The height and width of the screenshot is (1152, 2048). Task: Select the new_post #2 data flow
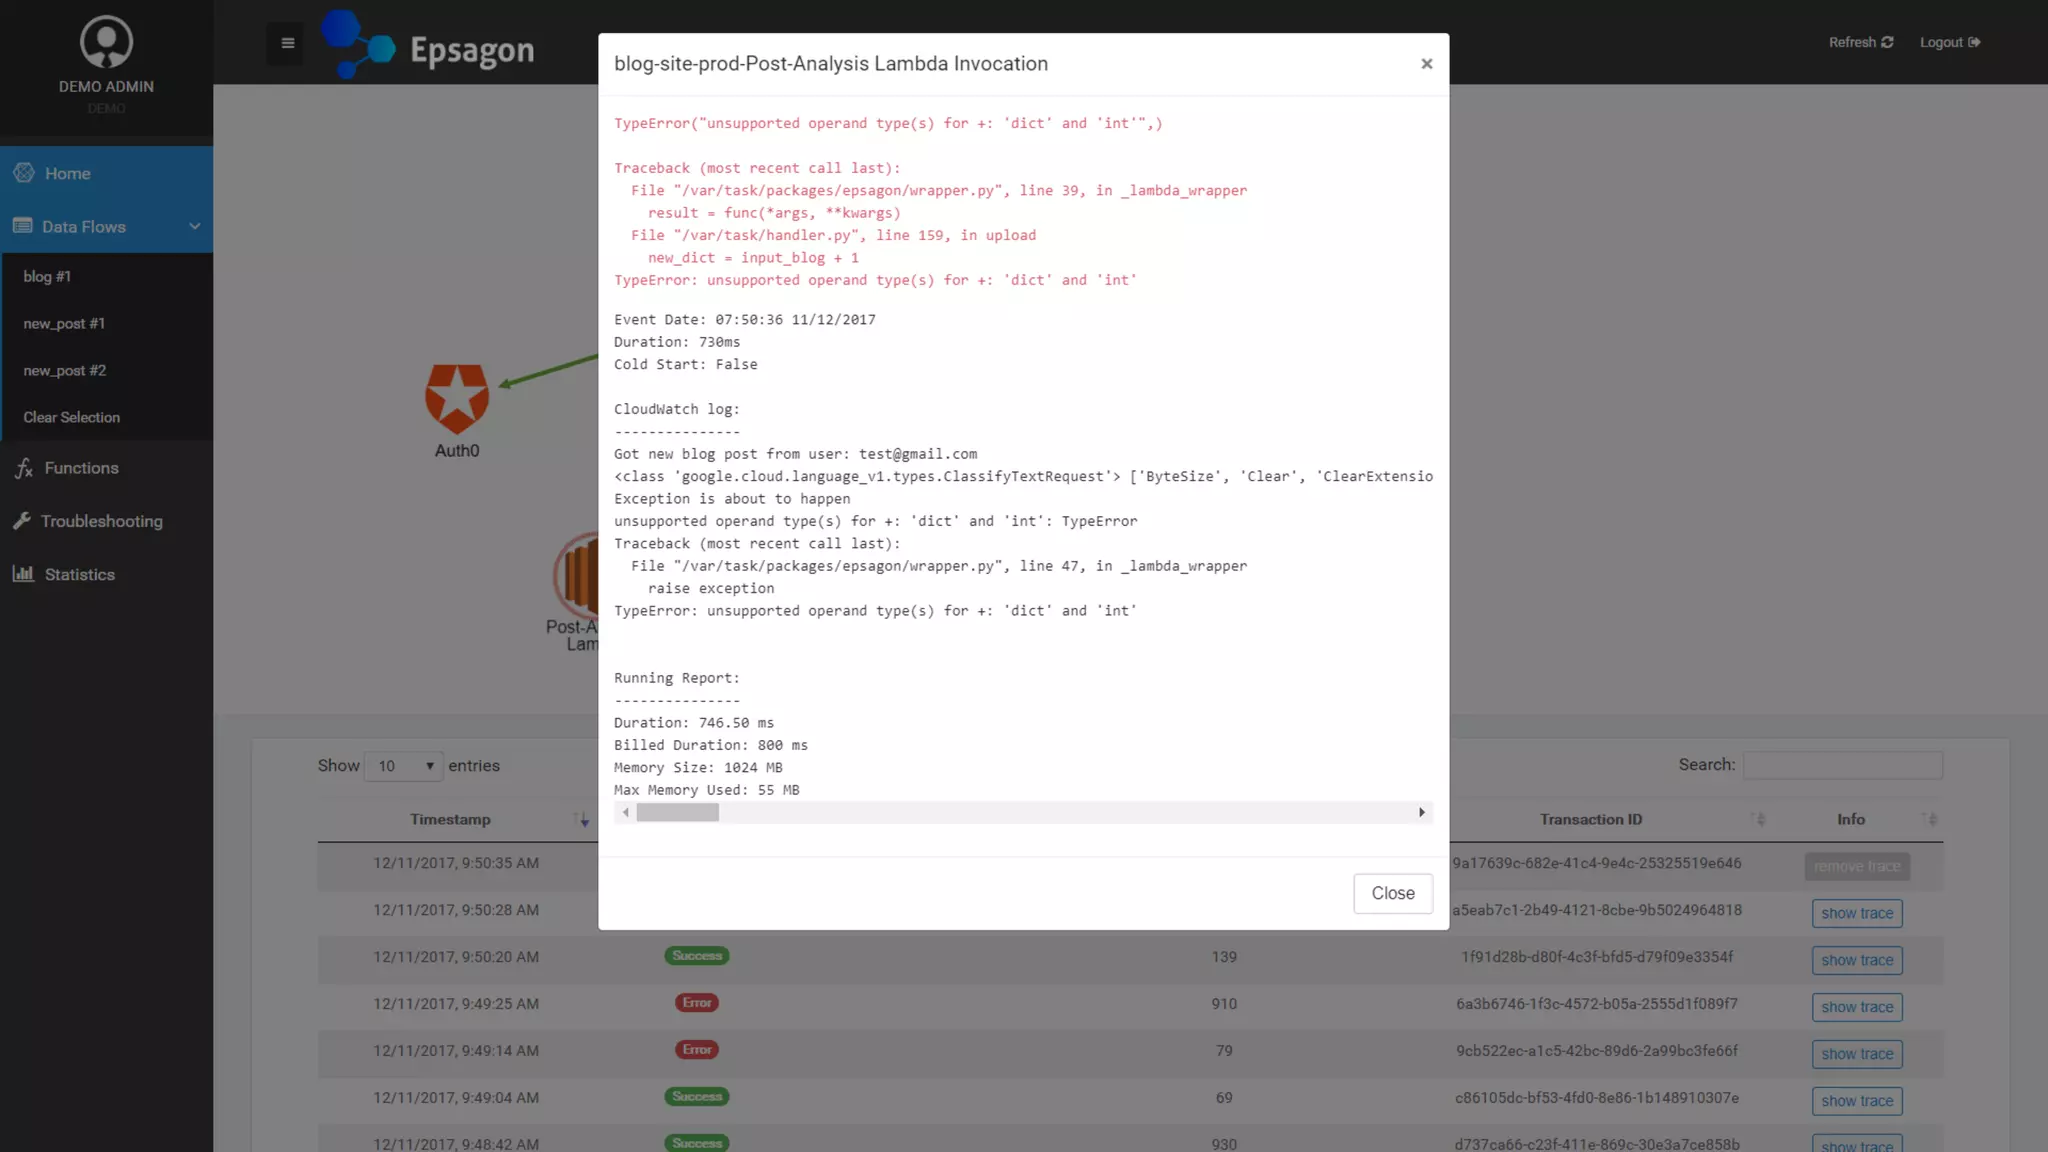point(65,370)
